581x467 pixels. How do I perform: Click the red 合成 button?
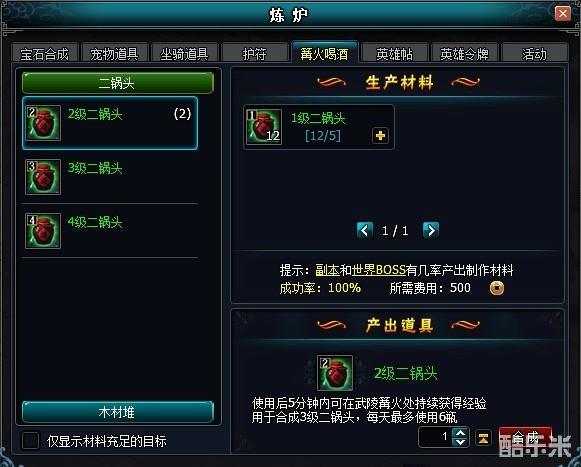(x=525, y=438)
